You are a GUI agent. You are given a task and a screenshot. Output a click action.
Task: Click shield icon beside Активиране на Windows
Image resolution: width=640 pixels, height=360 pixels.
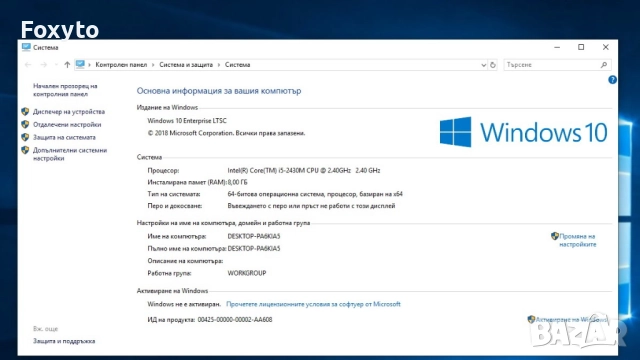[531, 319]
